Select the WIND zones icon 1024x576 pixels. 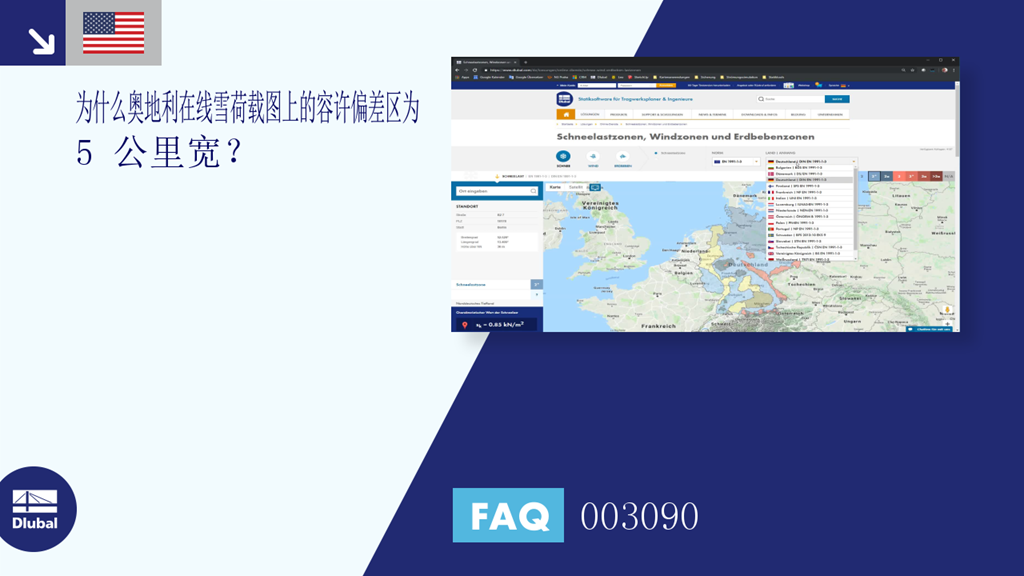click(593, 156)
